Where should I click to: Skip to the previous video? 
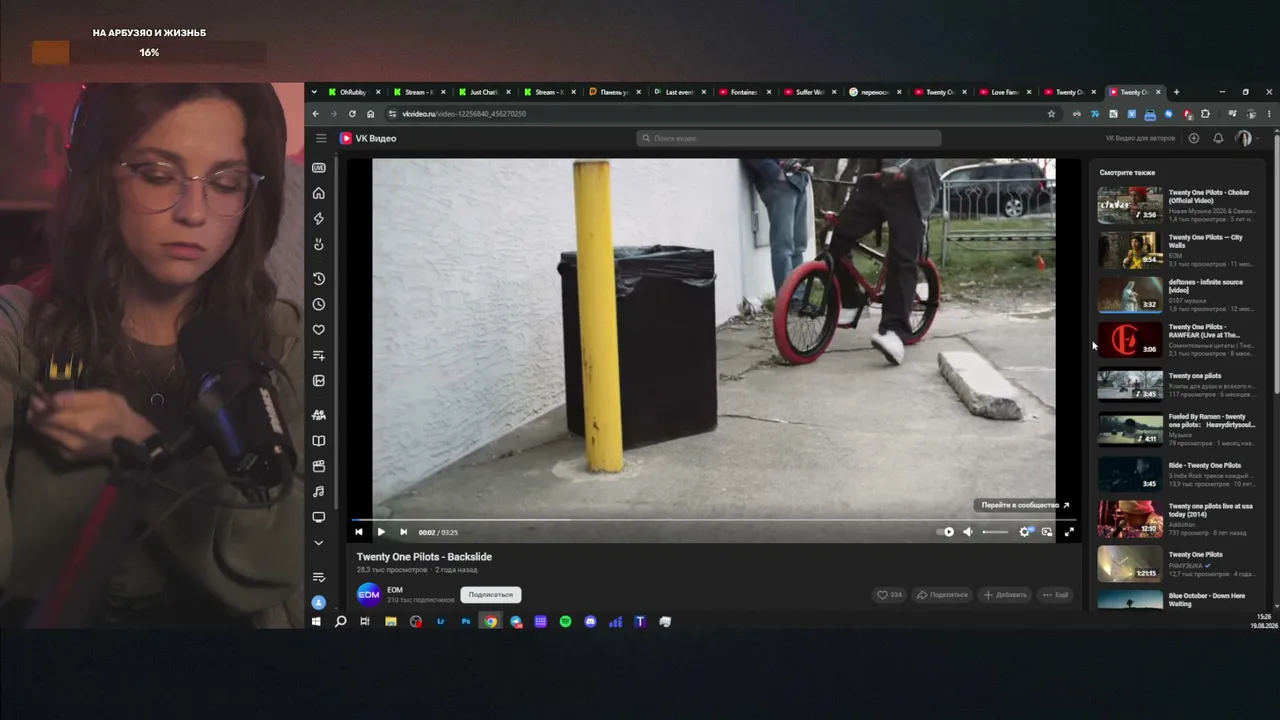359,532
